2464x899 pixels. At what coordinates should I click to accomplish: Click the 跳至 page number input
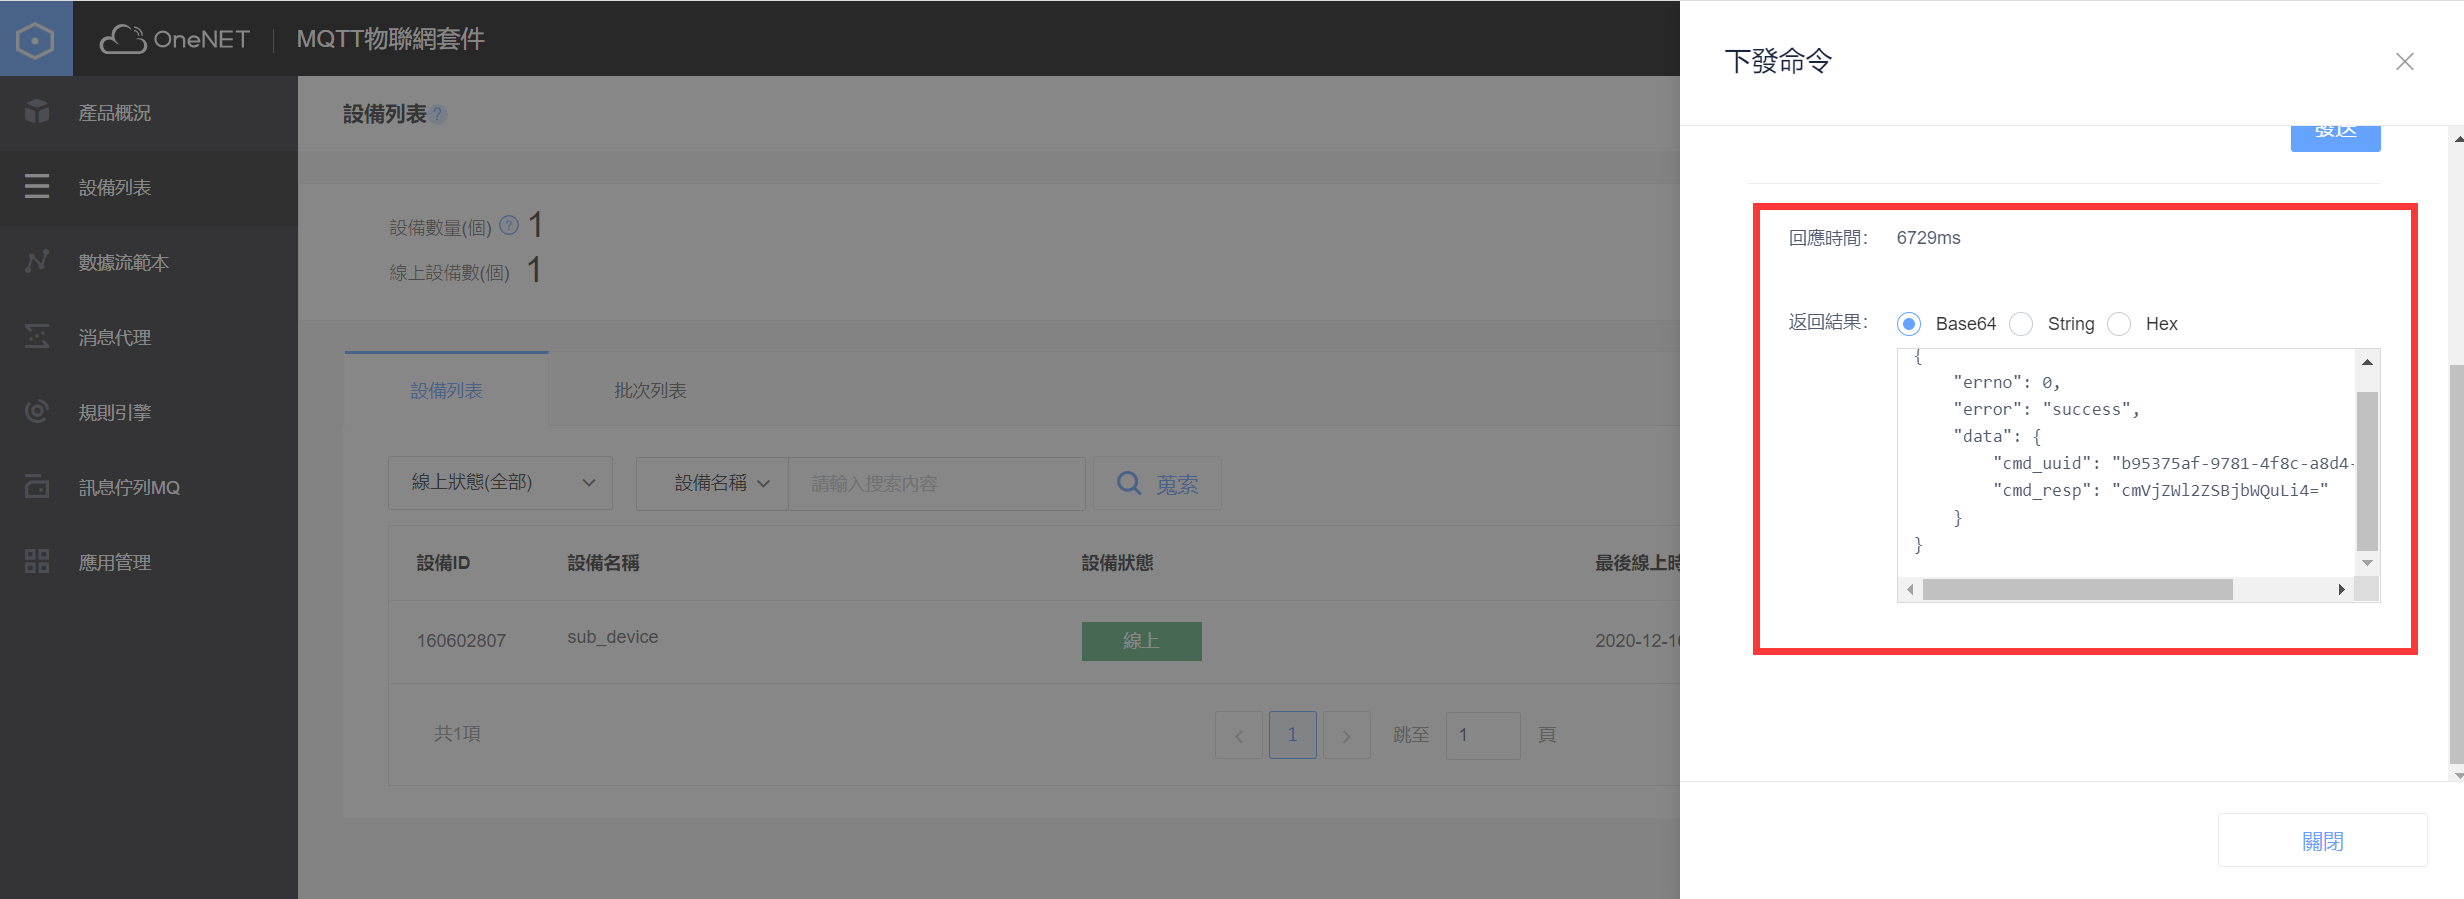click(x=1483, y=735)
